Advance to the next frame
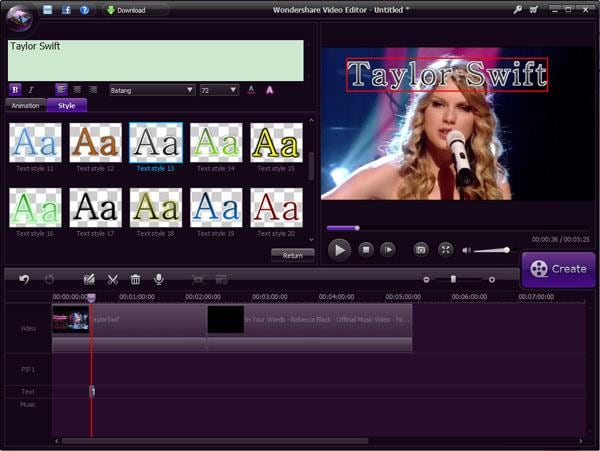Screen dimensions: 600x451 click(x=388, y=250)
